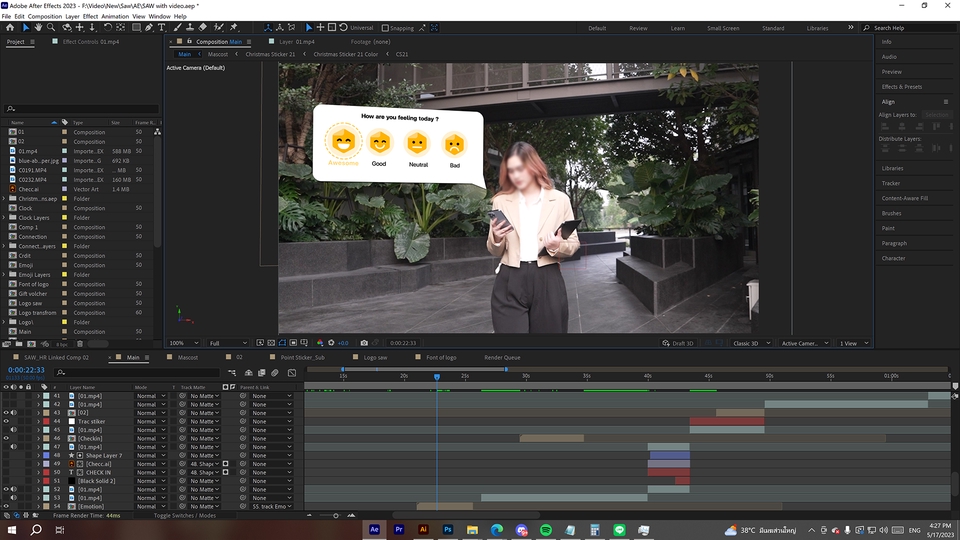Switch to the Learn workspace

[677, 28]
